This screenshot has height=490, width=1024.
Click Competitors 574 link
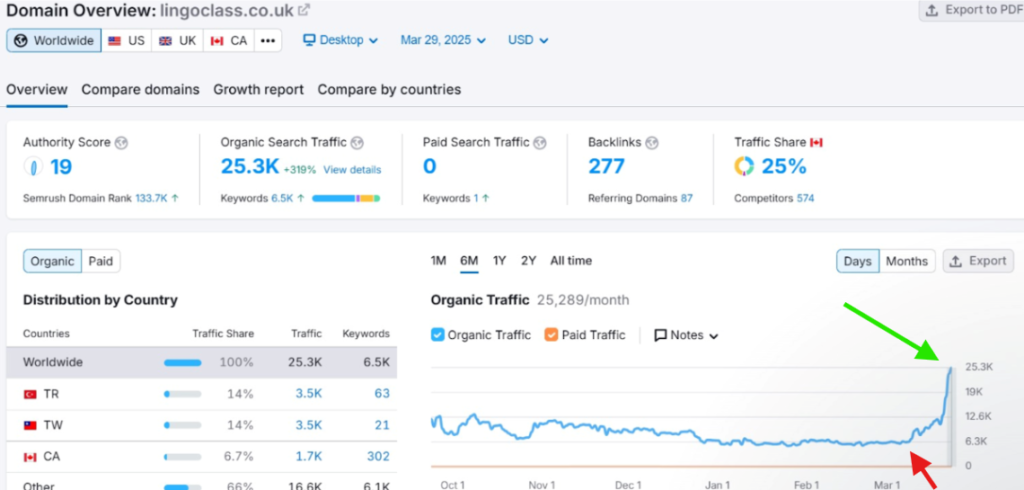point(805,198)
